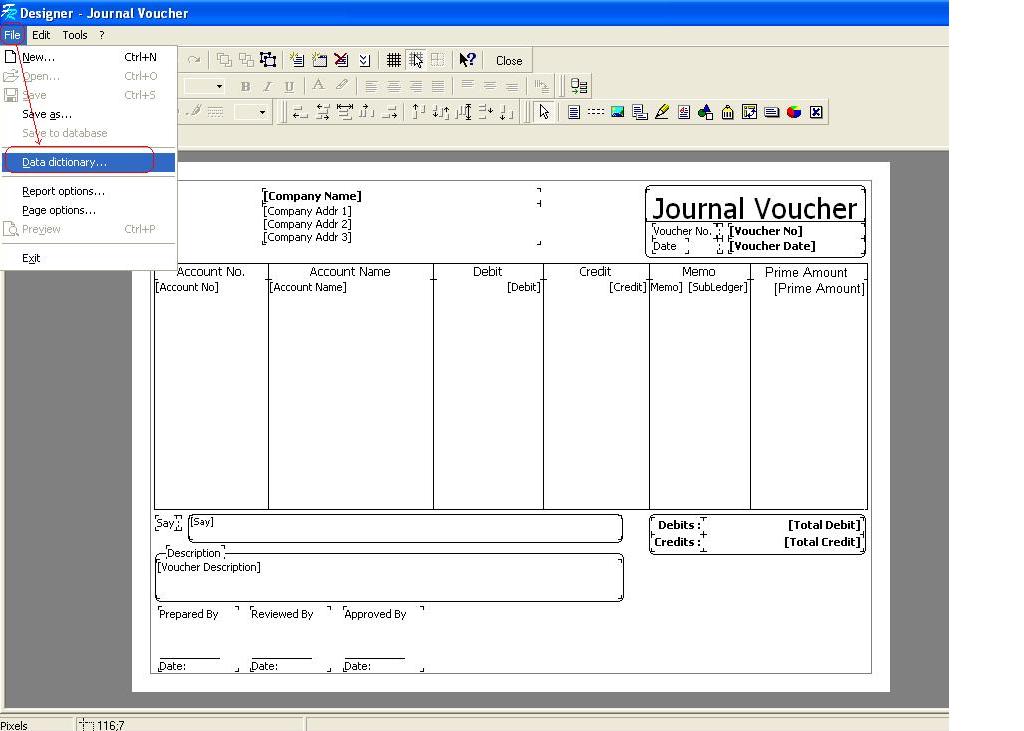Toggle Bold formatting

[246, 86]
